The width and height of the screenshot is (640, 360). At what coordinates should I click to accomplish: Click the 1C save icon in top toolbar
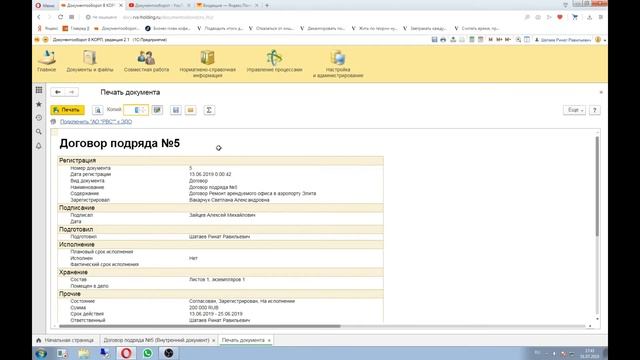[434, 40]
